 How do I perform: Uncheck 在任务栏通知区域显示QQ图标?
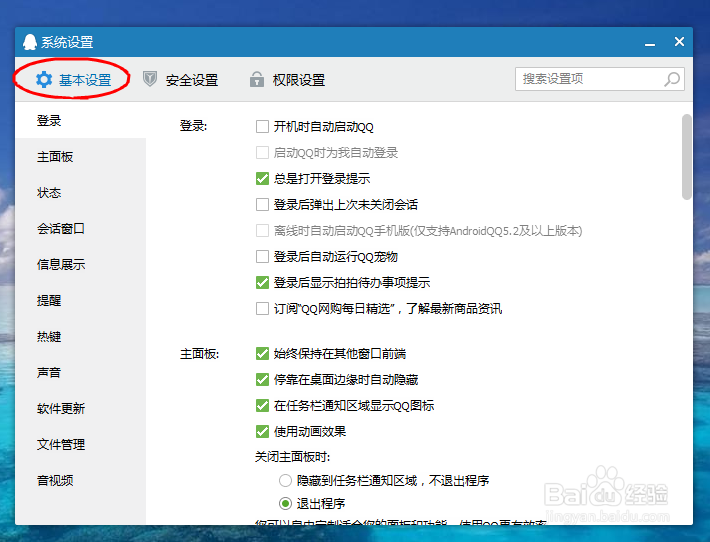(x=262, y=405)
